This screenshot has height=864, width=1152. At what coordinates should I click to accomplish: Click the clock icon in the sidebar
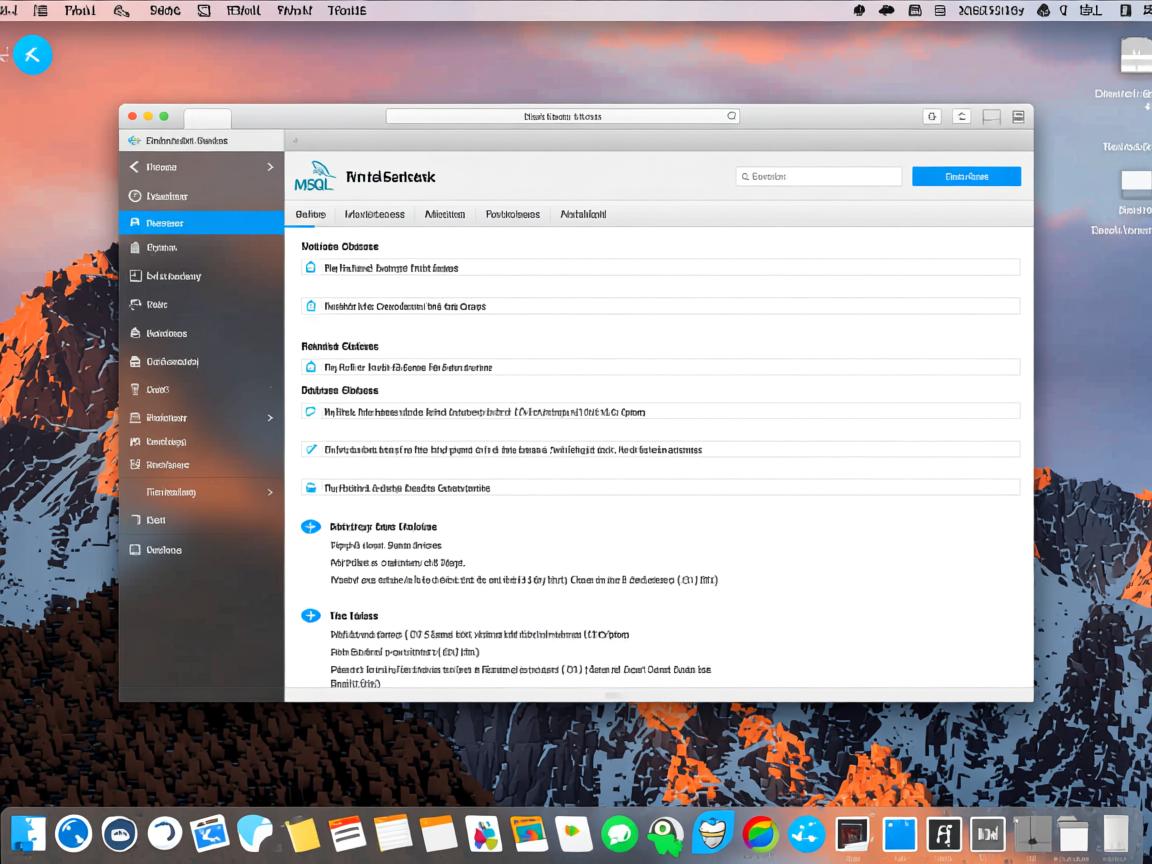click(x=135, y=196)
